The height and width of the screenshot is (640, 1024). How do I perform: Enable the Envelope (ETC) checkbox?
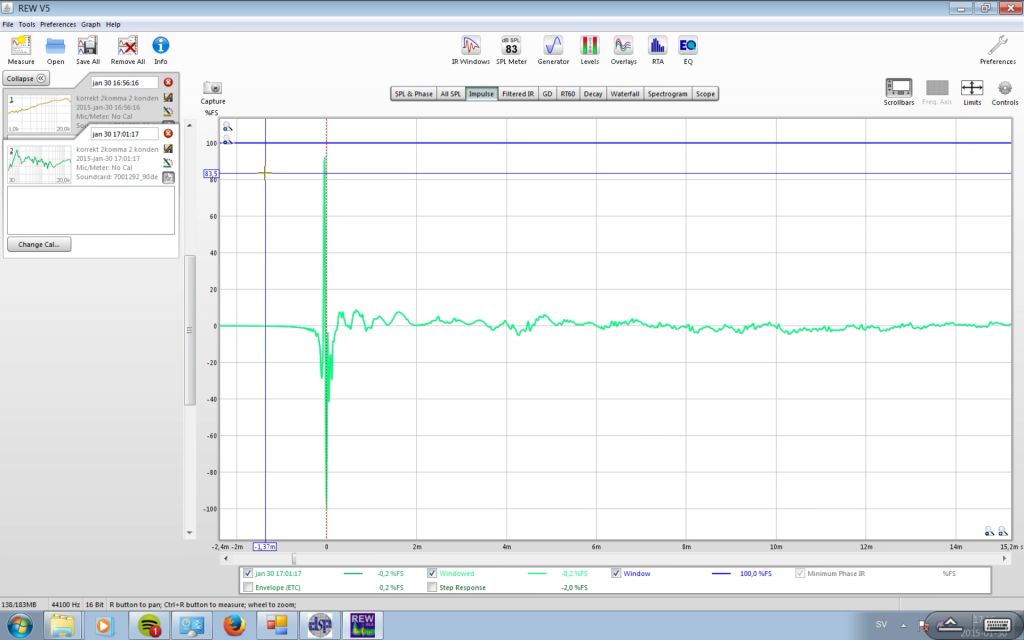[x=248, y=587]
